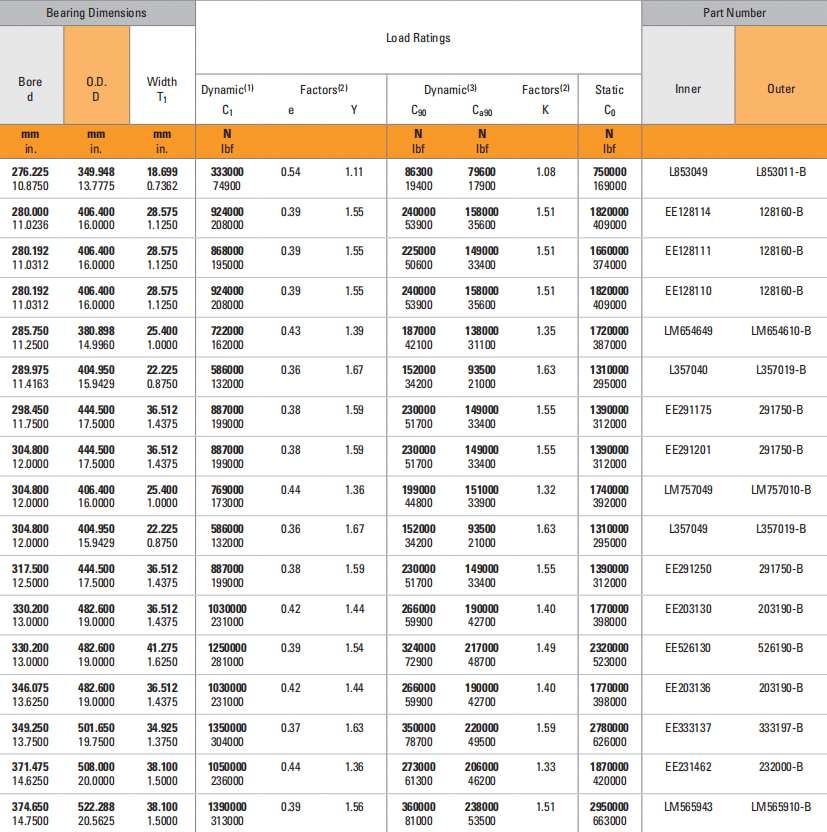Select outer part number LM757010-B
Screen dimensions: 827x832
click(781, 489)
